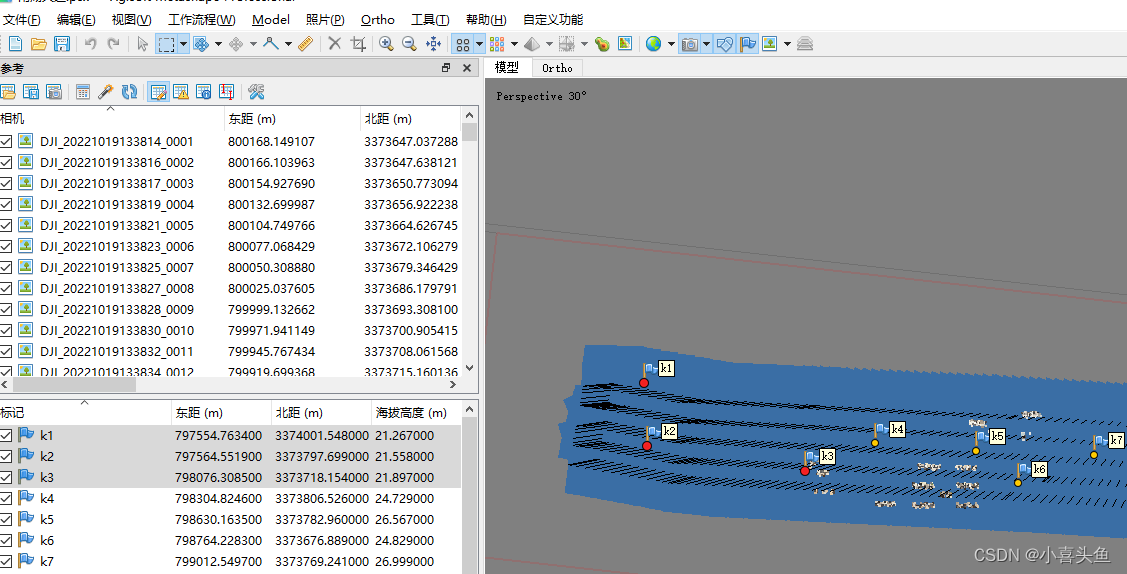The height and width of the screenshot is (574, 1127).
Task: Expand the show cameras dropdown arrow
Action: [x=707, y=45]
